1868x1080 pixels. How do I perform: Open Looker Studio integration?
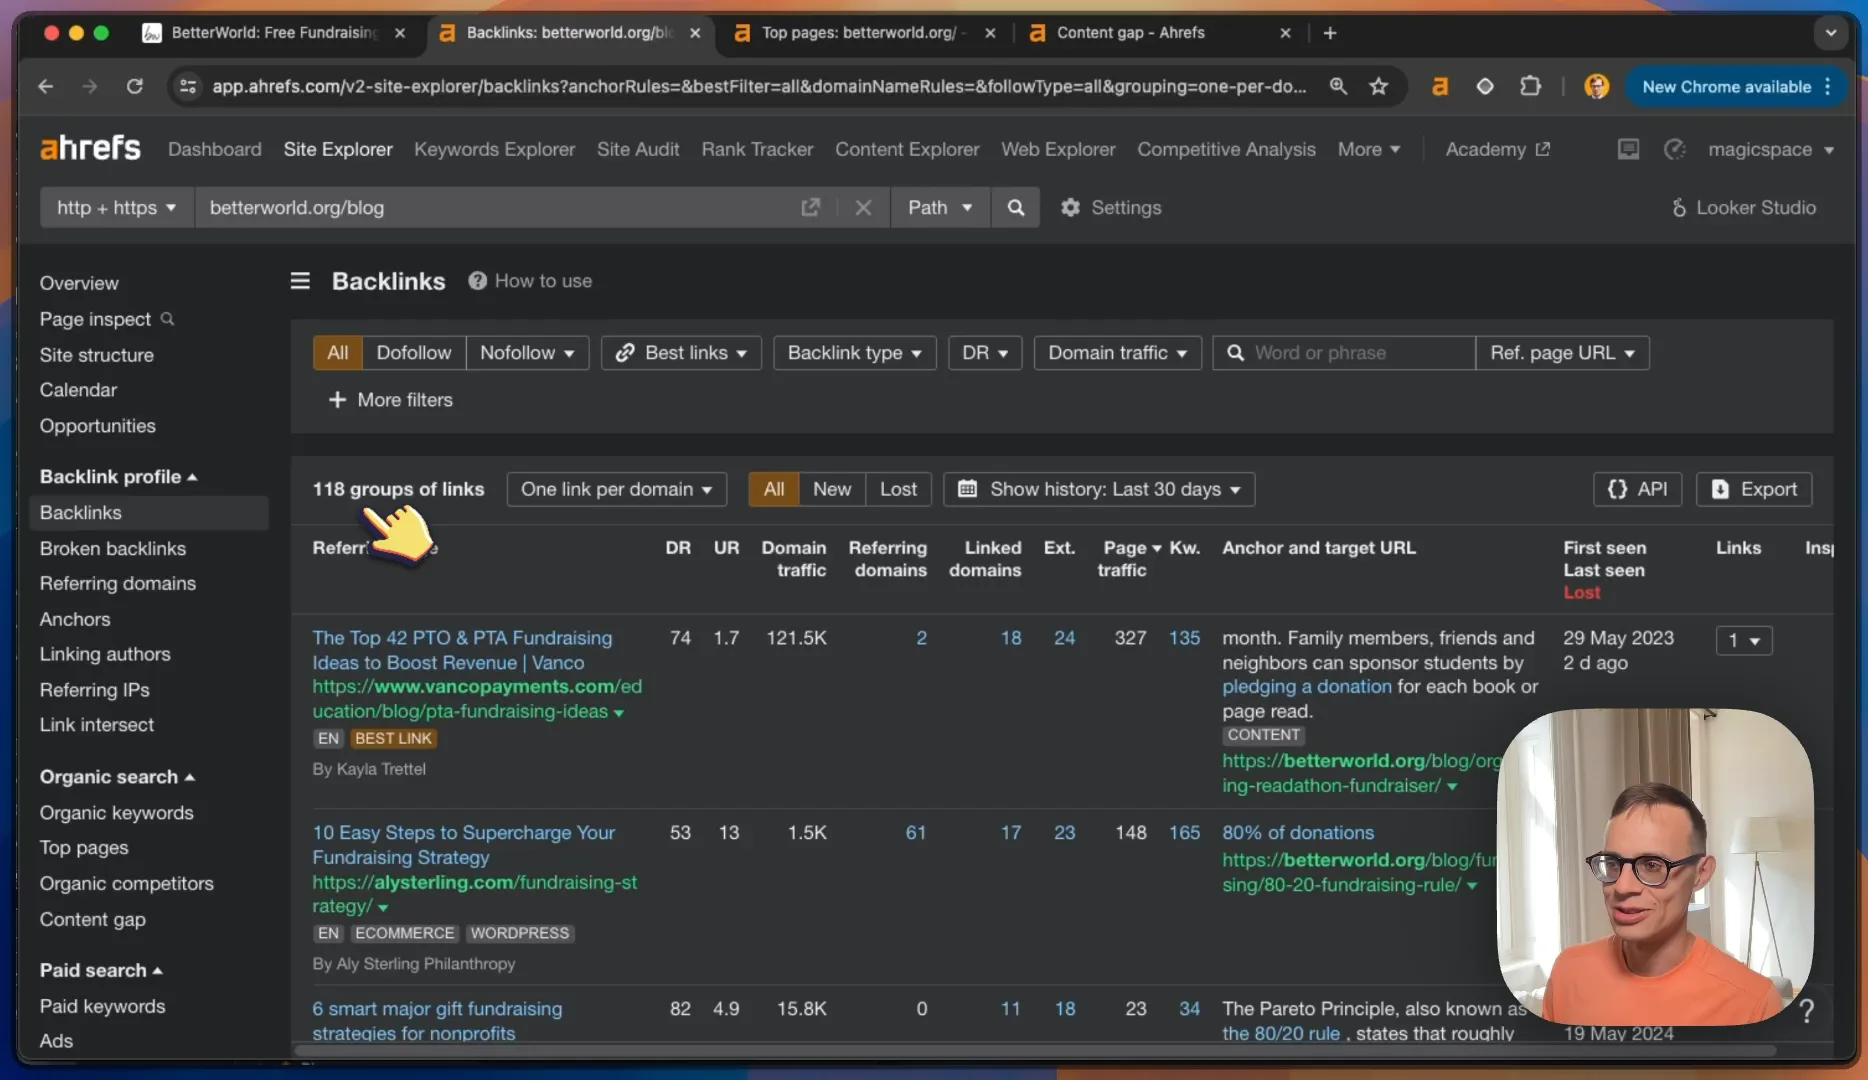[x=1743, y=207]
